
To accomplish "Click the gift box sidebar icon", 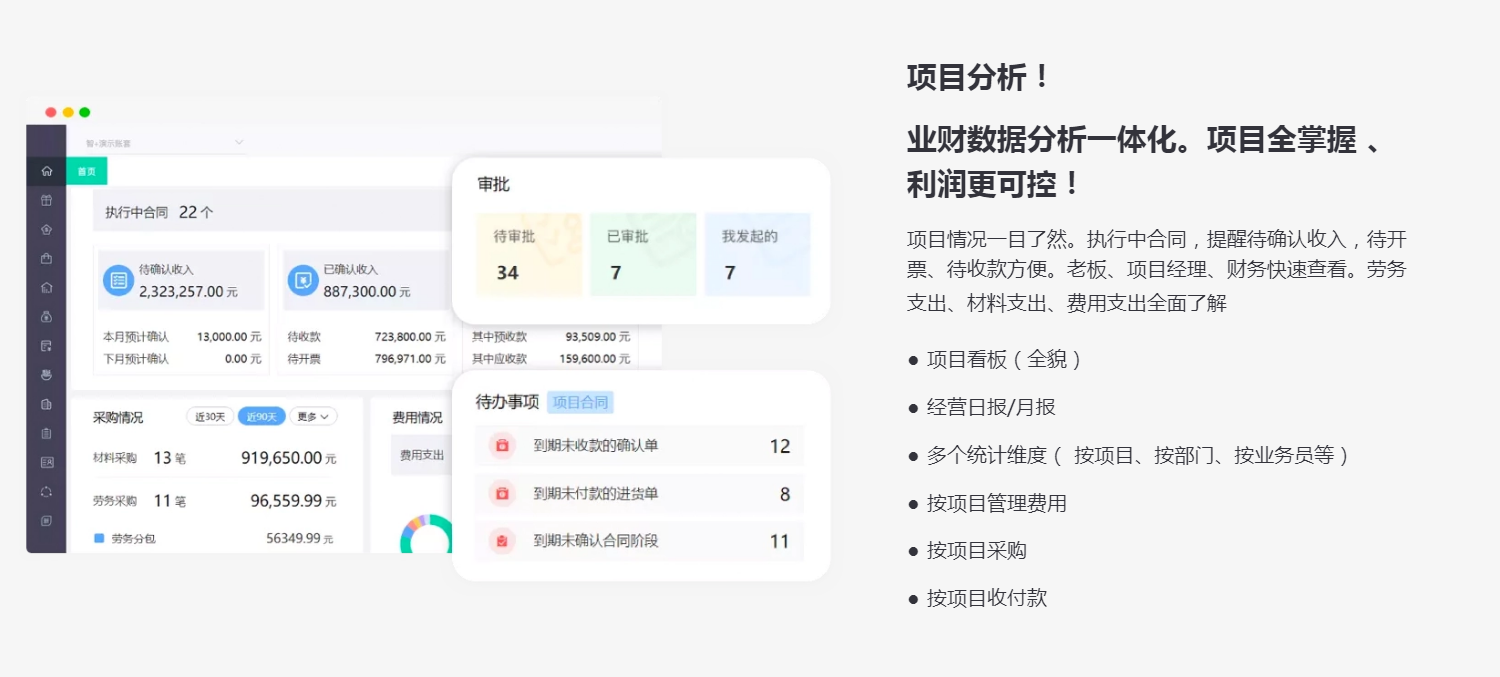I will coord(46,200).
